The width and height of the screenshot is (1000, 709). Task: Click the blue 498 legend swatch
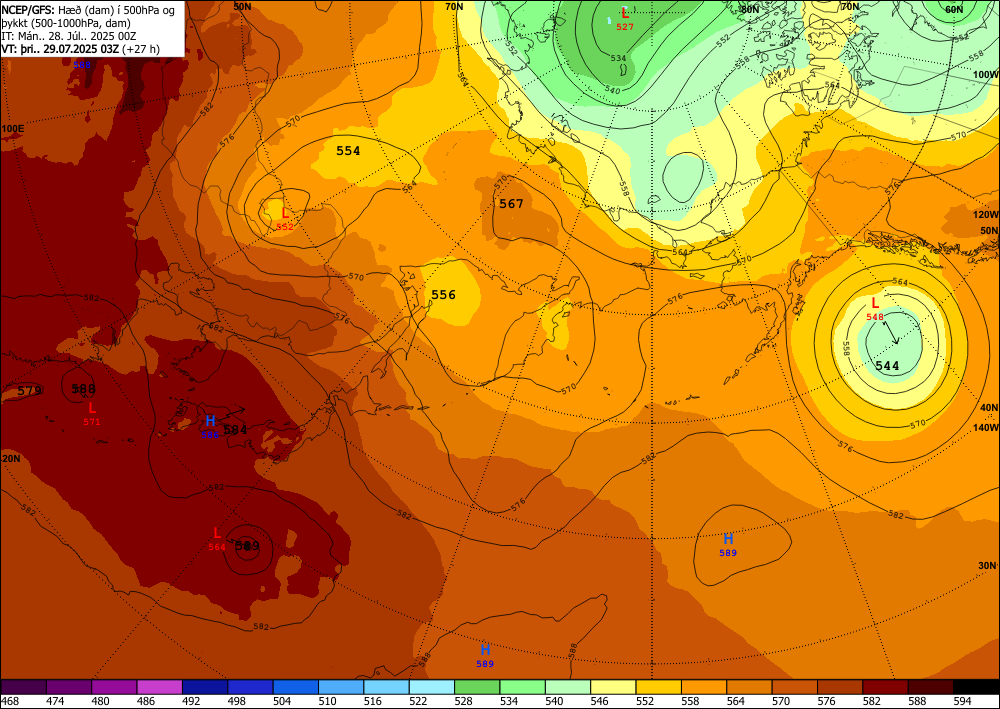pos(250,687)
